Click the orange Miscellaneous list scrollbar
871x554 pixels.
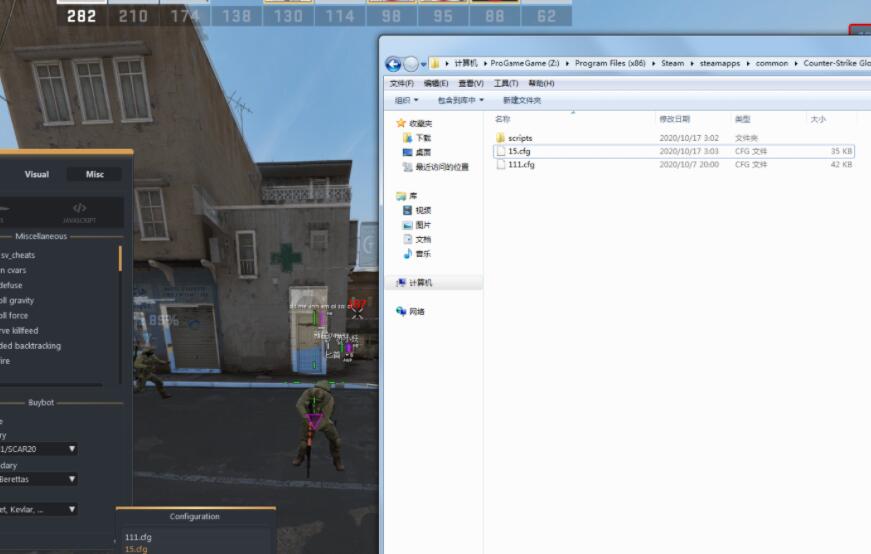coord(120,258)
